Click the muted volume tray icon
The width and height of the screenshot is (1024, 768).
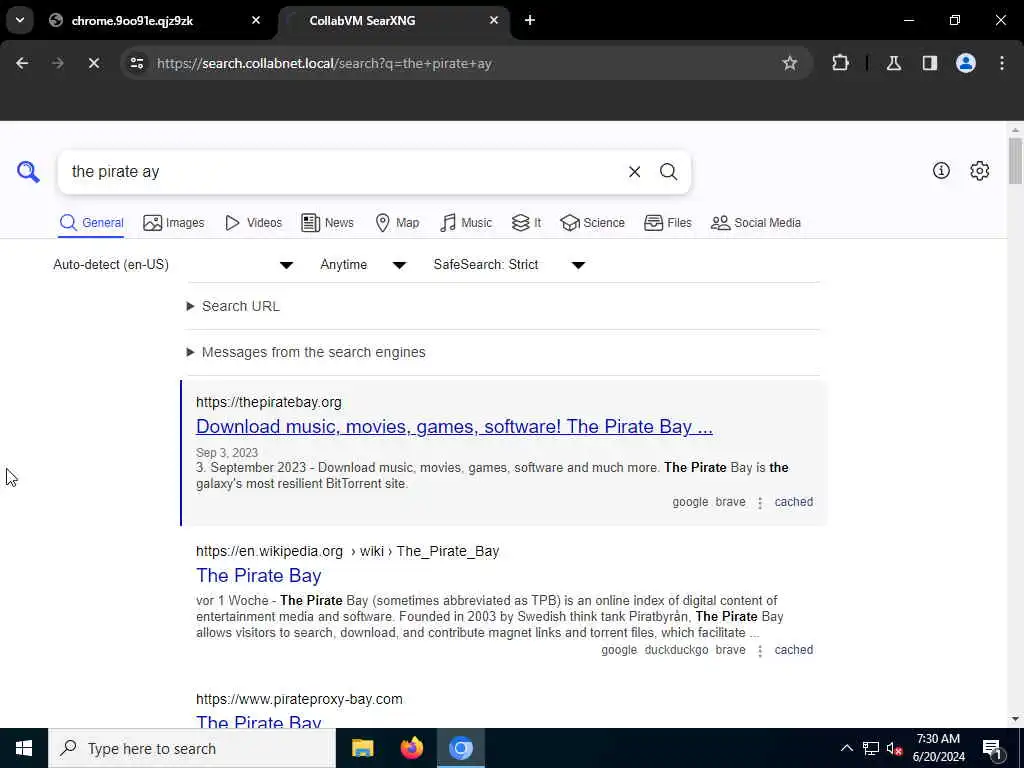pyautogui.click(x=894, y=748)
